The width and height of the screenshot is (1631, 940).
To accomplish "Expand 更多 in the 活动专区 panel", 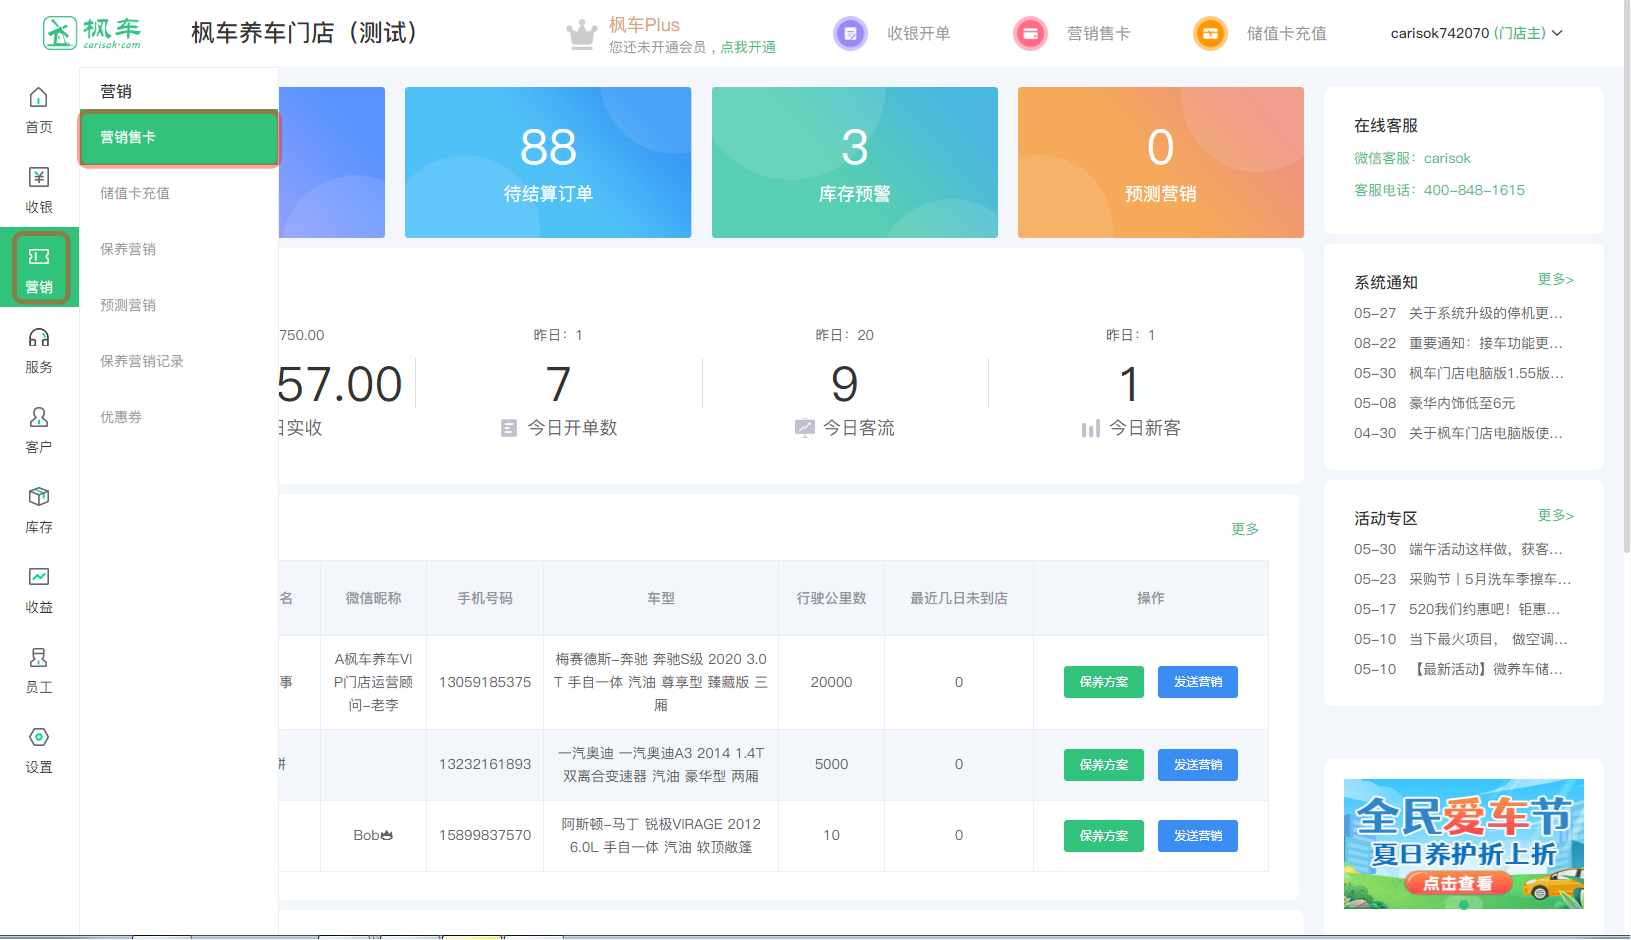I will [1555, 516].
